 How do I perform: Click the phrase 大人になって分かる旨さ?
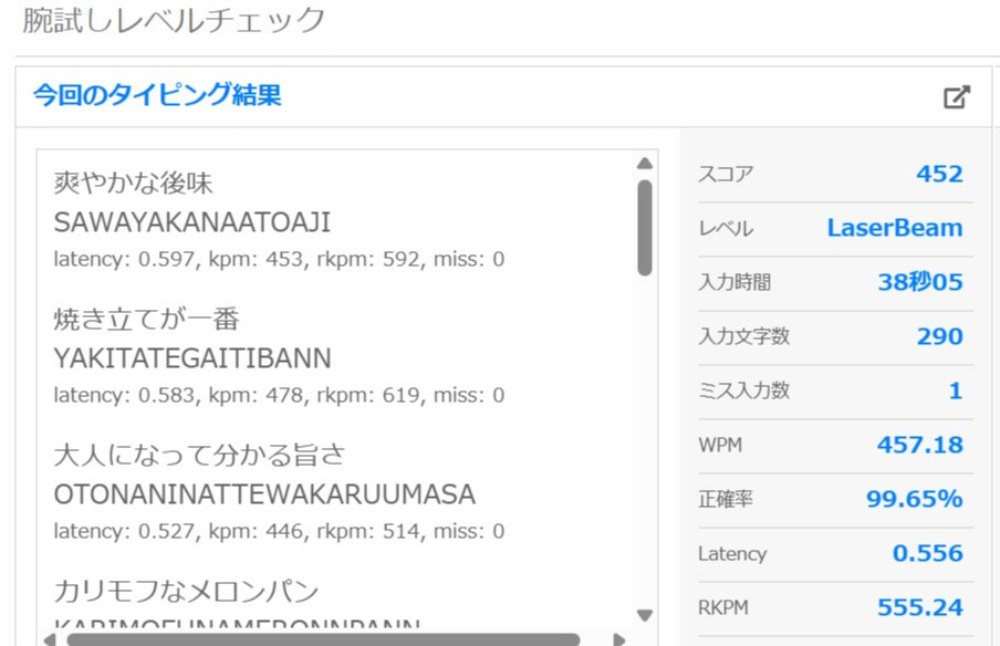coord(200,455)
